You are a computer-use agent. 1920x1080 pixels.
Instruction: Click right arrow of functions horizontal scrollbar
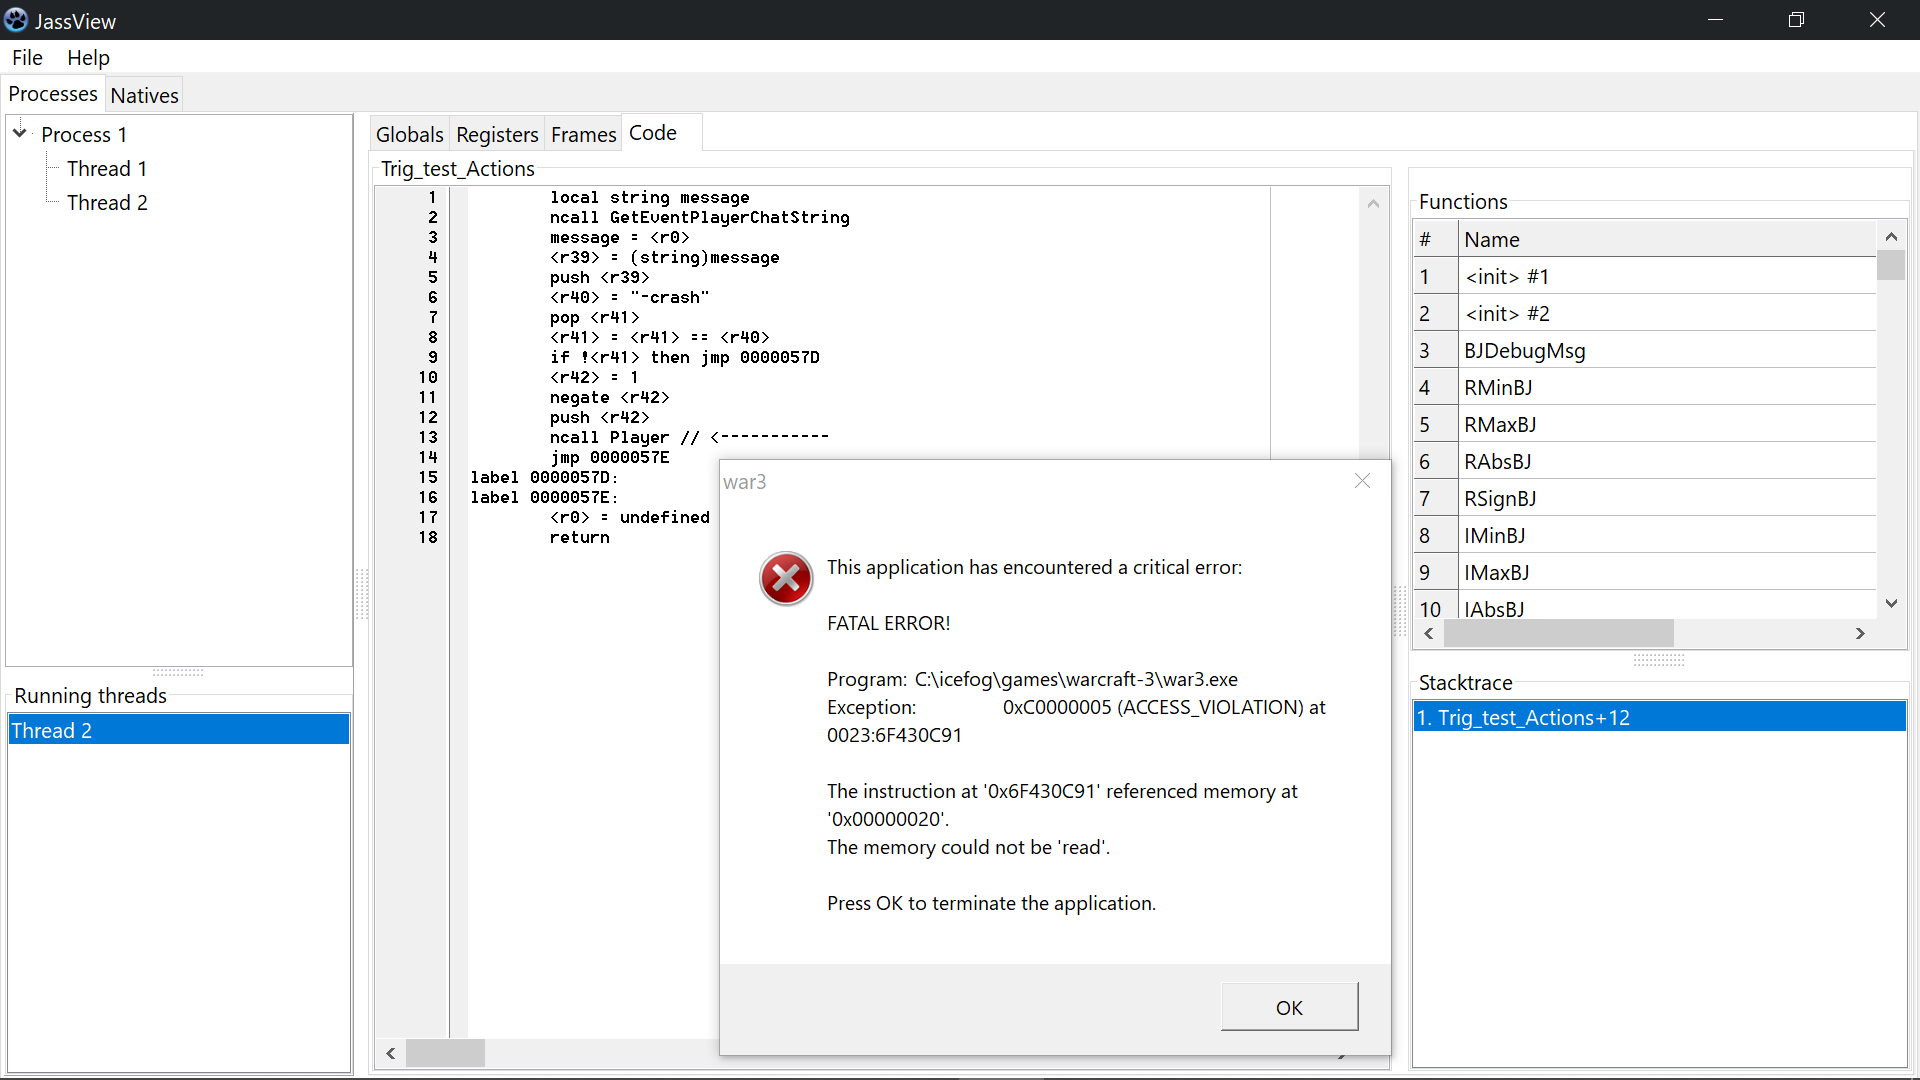tap(1860, 633)
